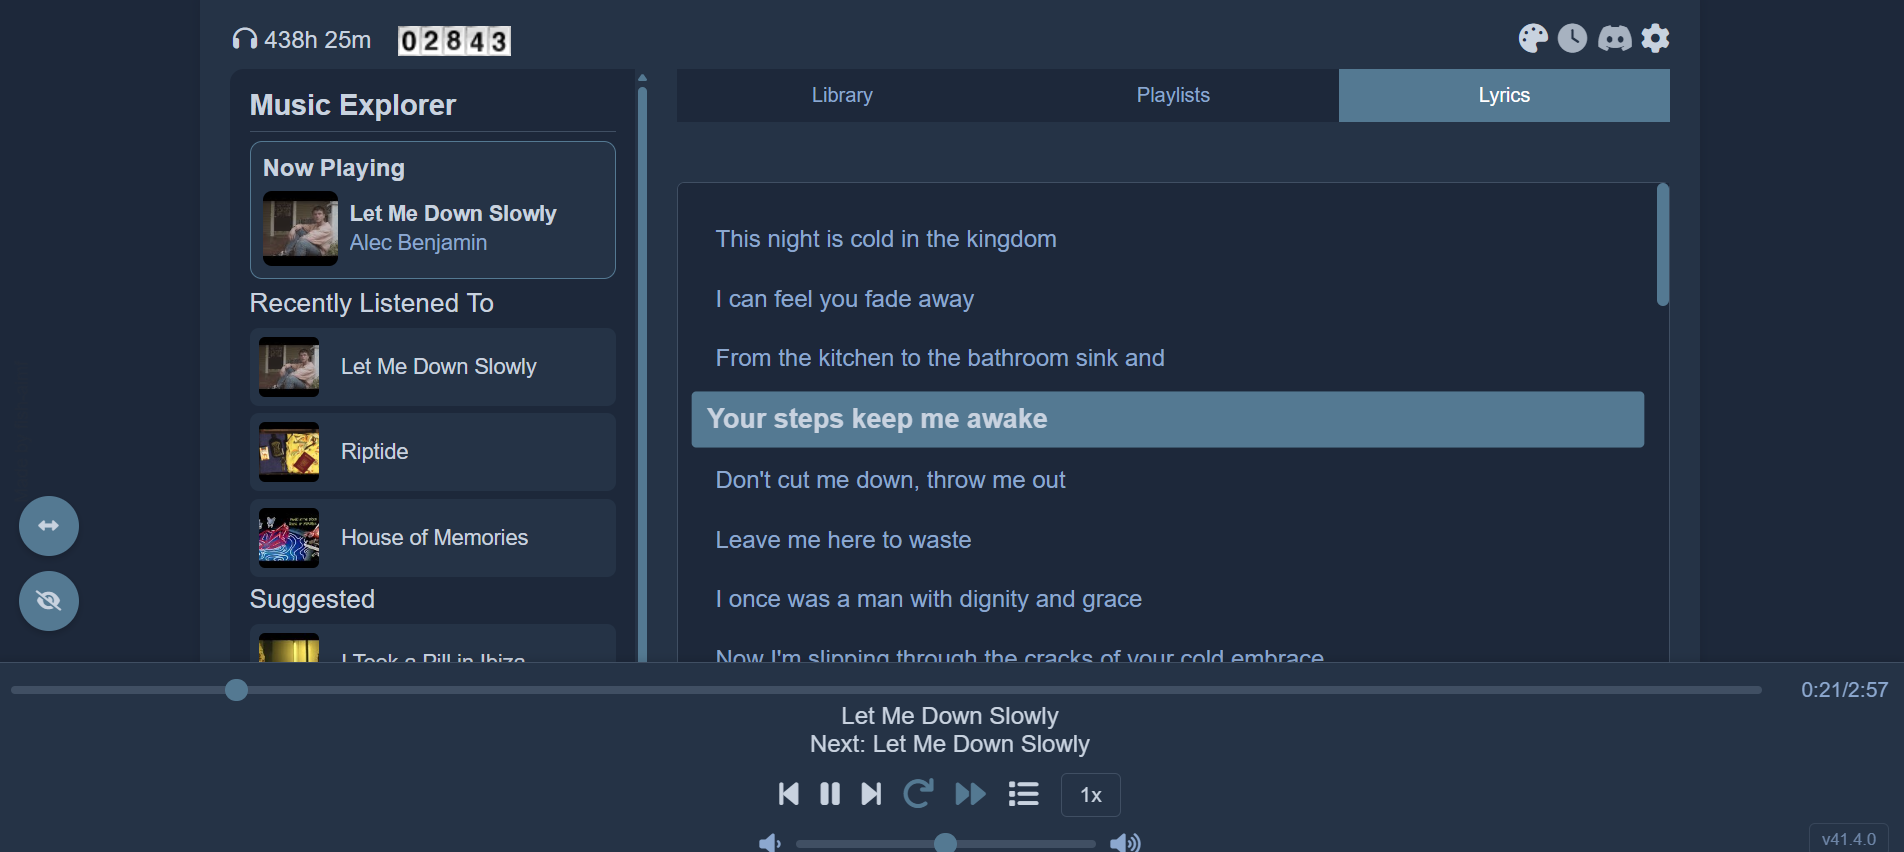Toggle the repeat loop icon

tap(918, 794)
